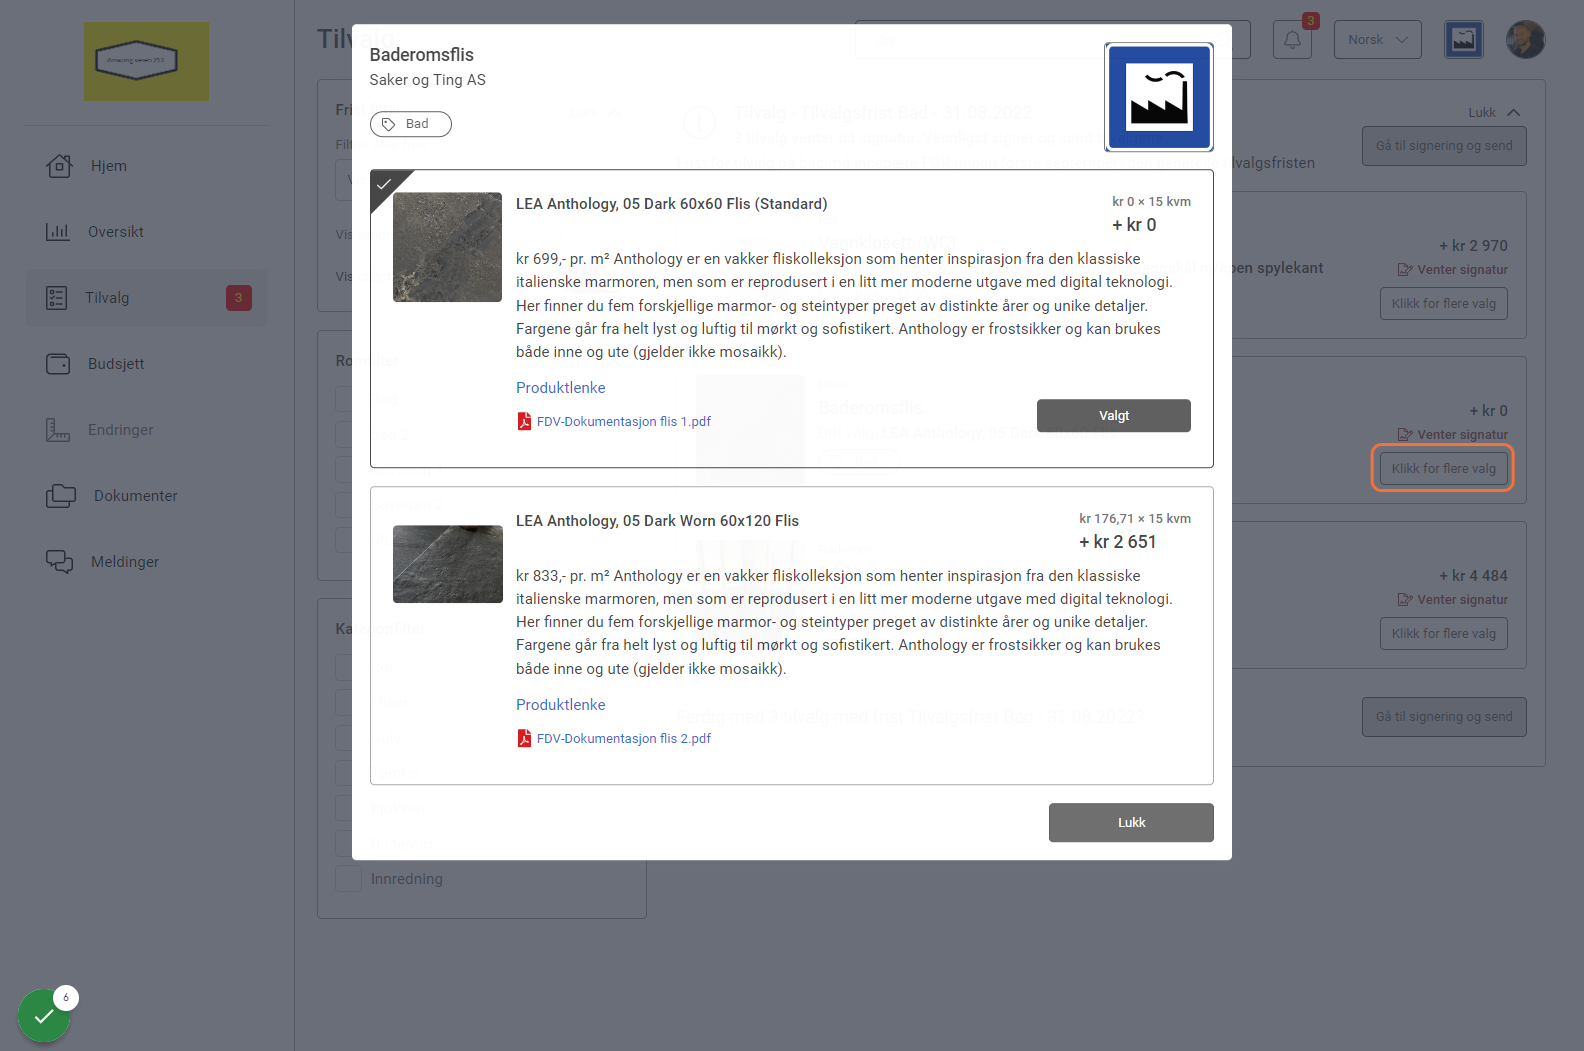Click the + kr 2 651 price text
Screen dimensions: 1584x1051
pyautogui.click(x=1118, y=542)
